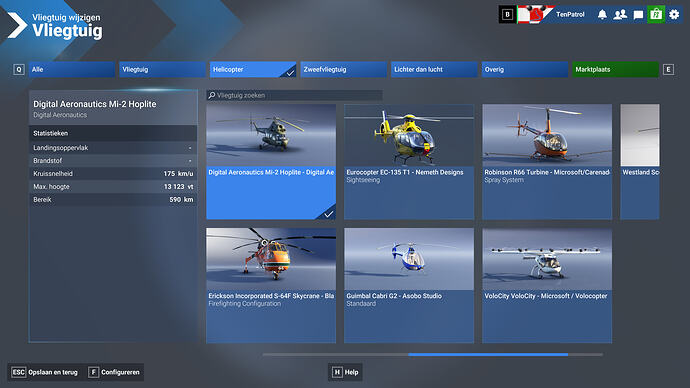Click the Bereik 590 km row
The width and height of the screenshot is (690, 388).
click(113, 200)
